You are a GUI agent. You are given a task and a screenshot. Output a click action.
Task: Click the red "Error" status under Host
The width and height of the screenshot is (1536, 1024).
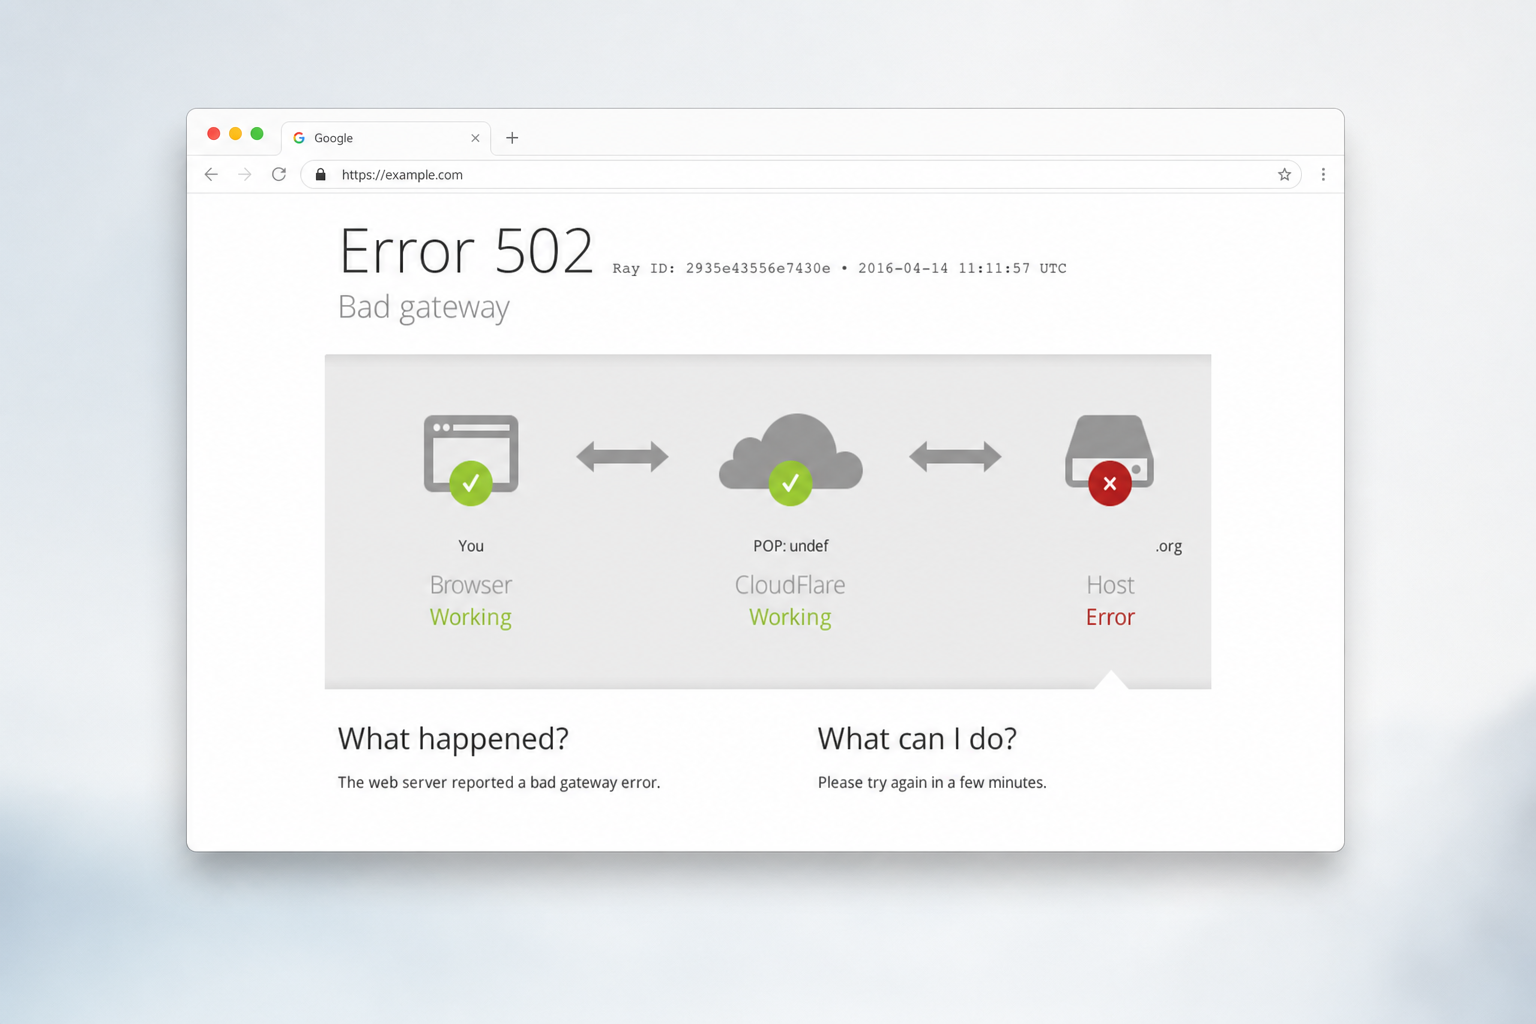click(1110, 617)
